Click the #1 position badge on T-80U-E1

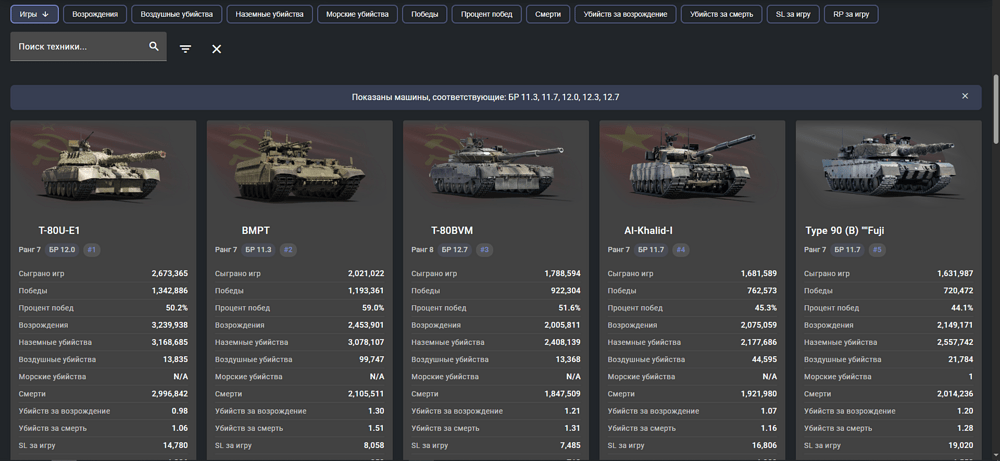pos(92,250)
